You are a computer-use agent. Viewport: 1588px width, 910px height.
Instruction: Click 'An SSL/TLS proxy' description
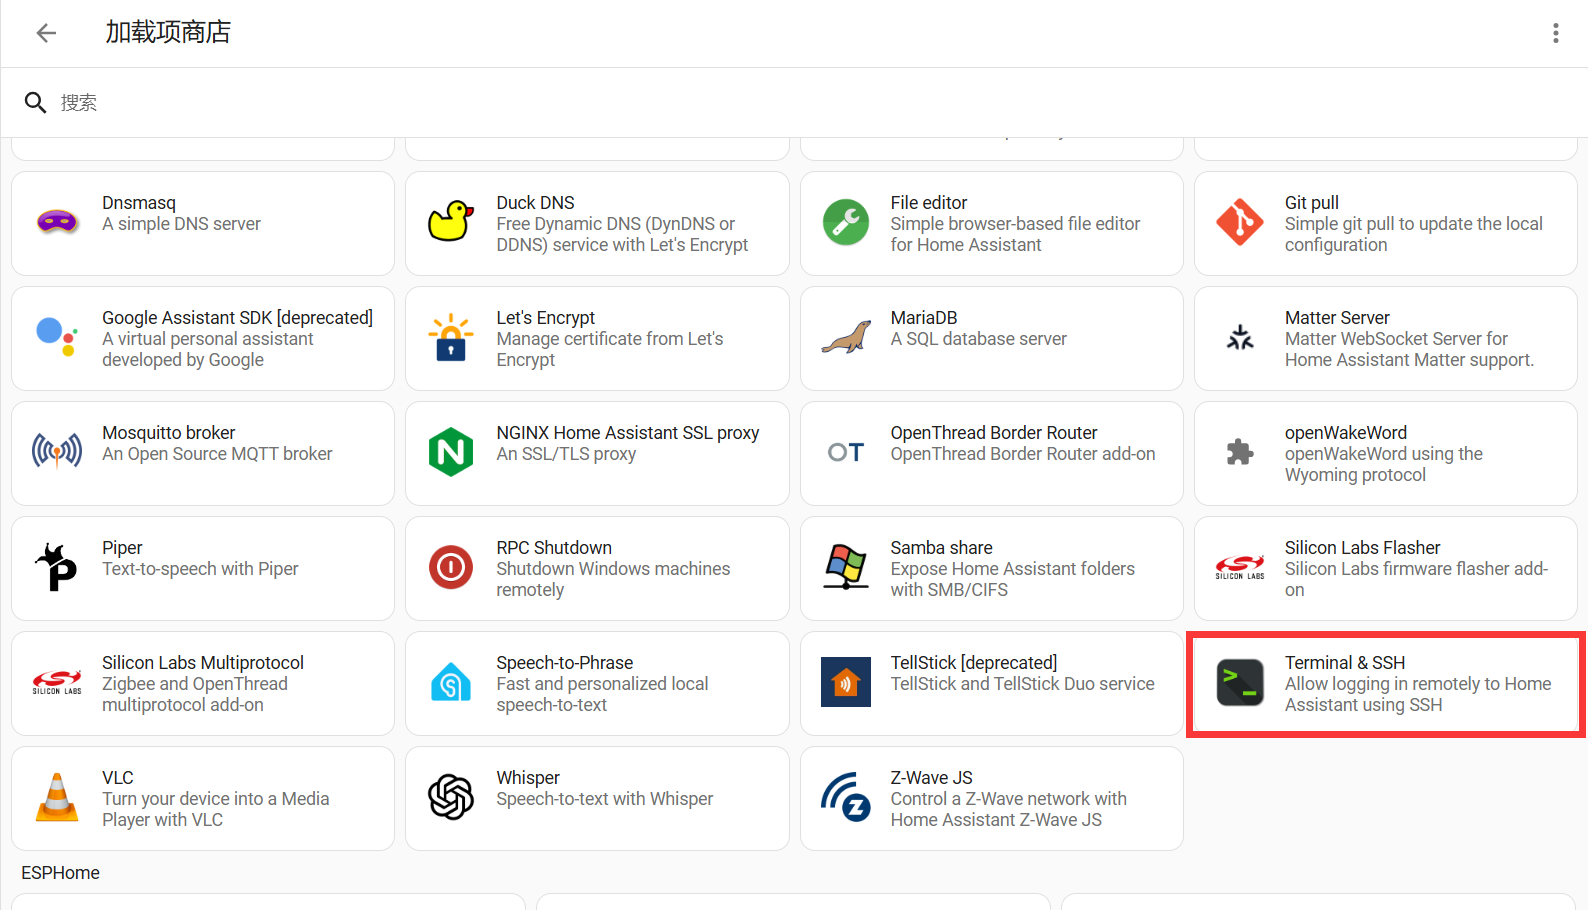coord(566,454)
